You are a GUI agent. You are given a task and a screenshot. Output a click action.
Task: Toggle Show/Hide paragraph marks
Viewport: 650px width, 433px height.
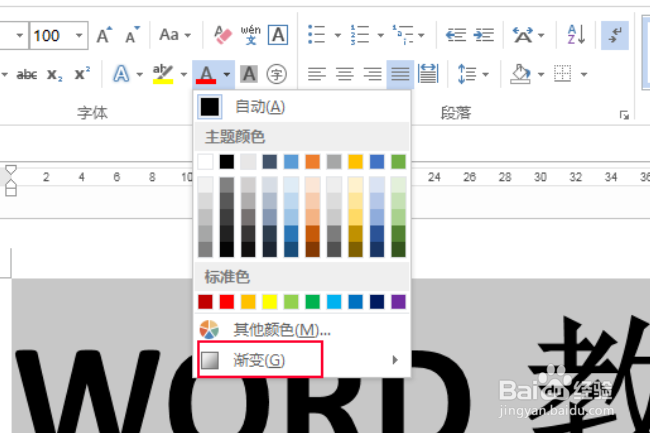click(615, 35)
